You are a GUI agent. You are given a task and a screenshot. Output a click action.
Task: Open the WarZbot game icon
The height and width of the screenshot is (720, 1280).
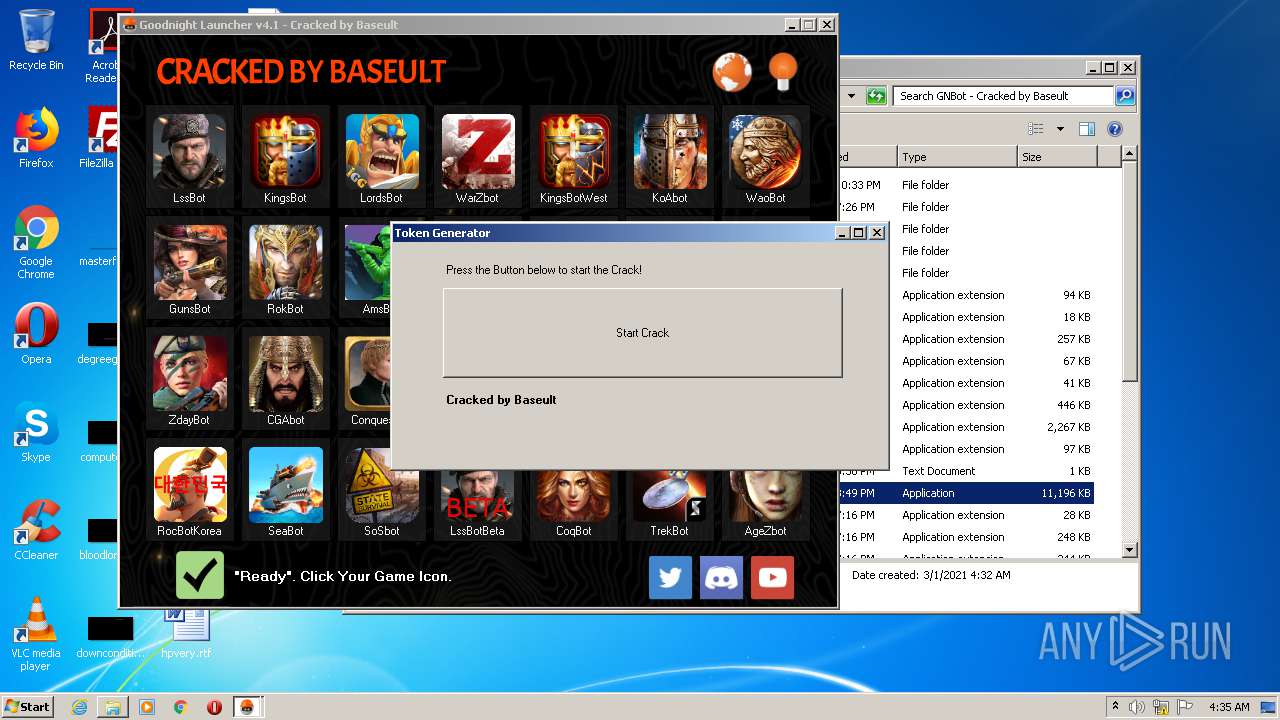pos(478,152)
